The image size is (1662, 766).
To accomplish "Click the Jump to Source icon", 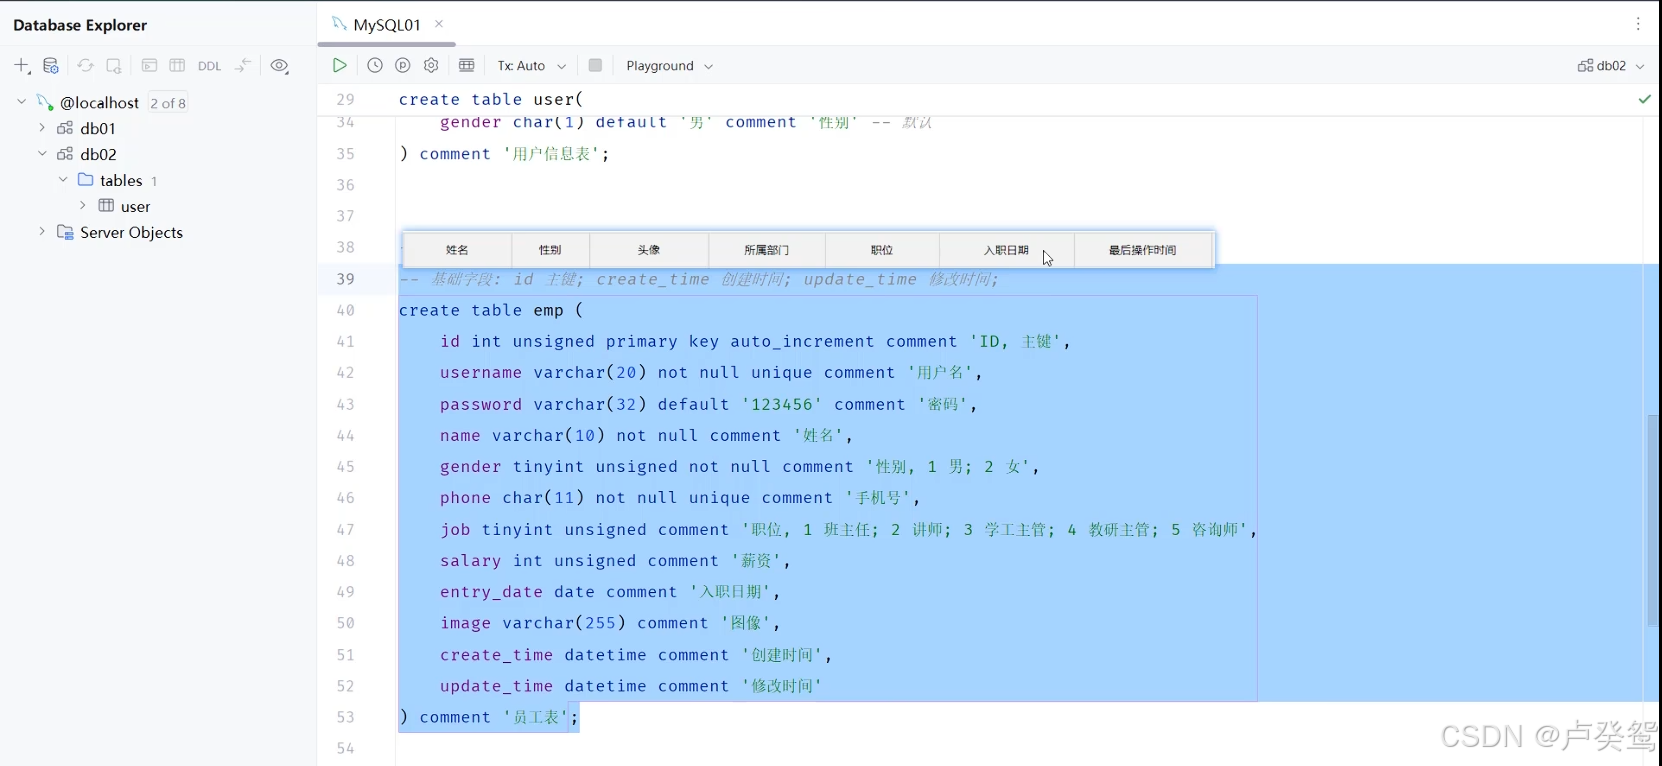I will pos(243,66).
